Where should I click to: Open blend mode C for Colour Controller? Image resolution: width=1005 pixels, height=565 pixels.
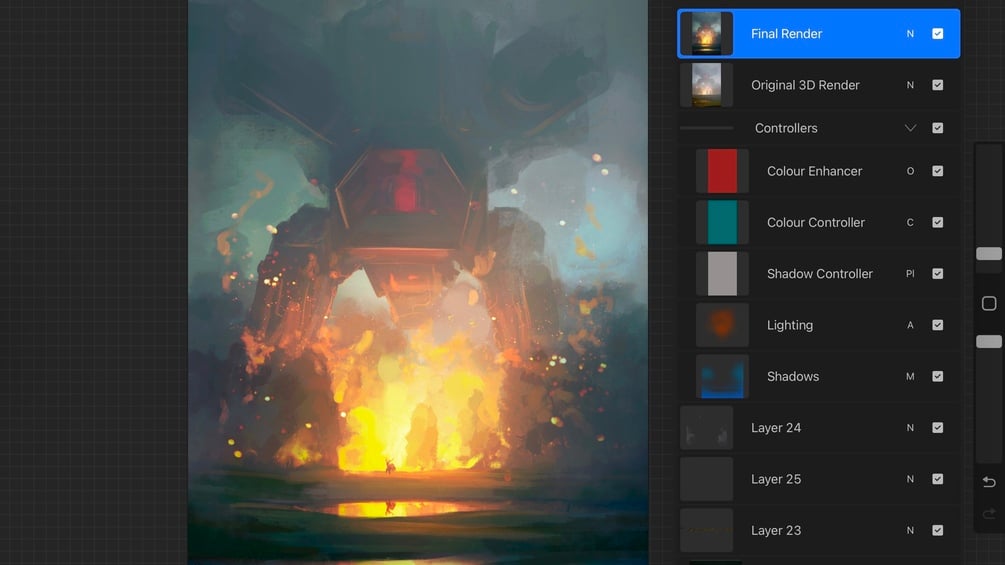[x=910, y=222]
